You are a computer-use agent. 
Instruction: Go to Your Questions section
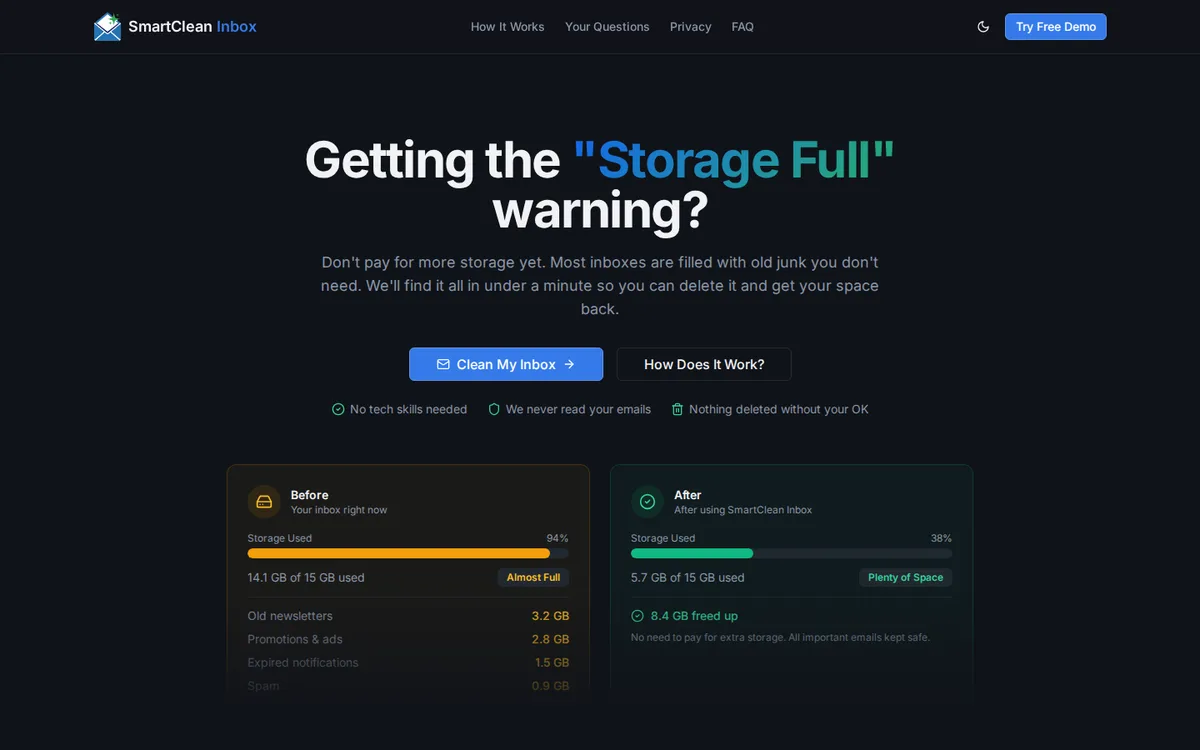(607, 27)
